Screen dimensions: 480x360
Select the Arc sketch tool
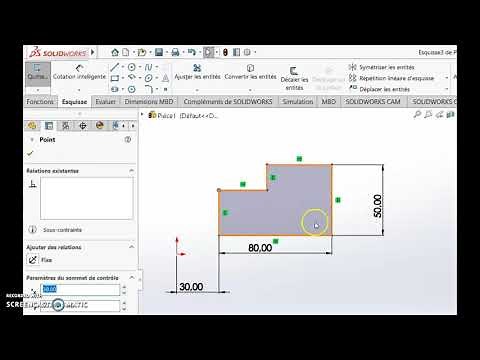point(132,78)
